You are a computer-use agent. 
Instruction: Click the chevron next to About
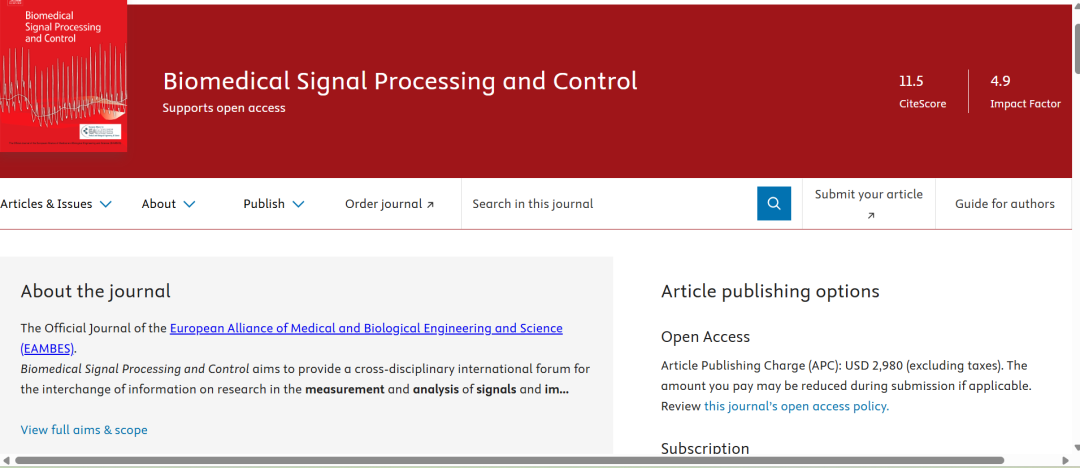pyautogui.click(x=189, y=204)
